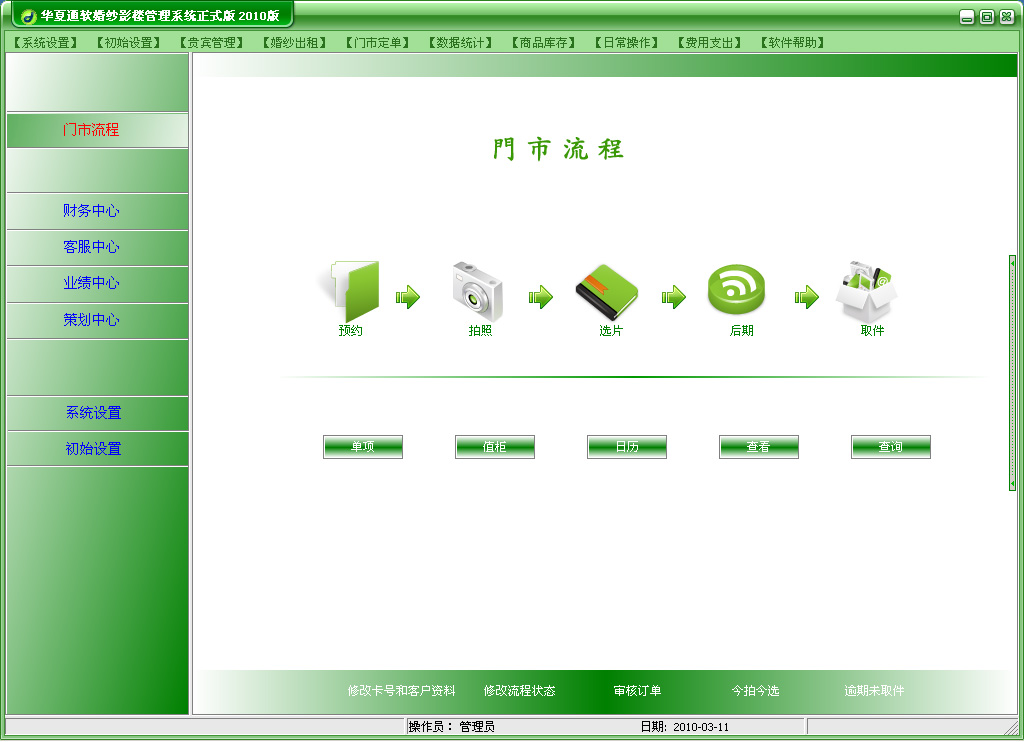
Task: Open the 【初始设置】 menu
Action: point(128,42)
